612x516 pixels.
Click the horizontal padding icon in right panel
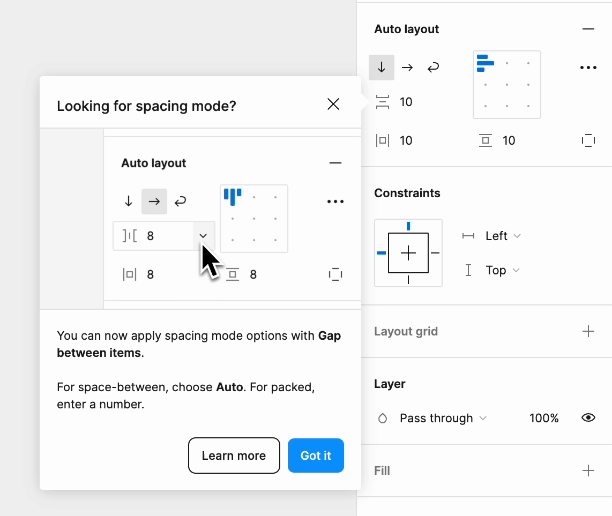point(382,141)
